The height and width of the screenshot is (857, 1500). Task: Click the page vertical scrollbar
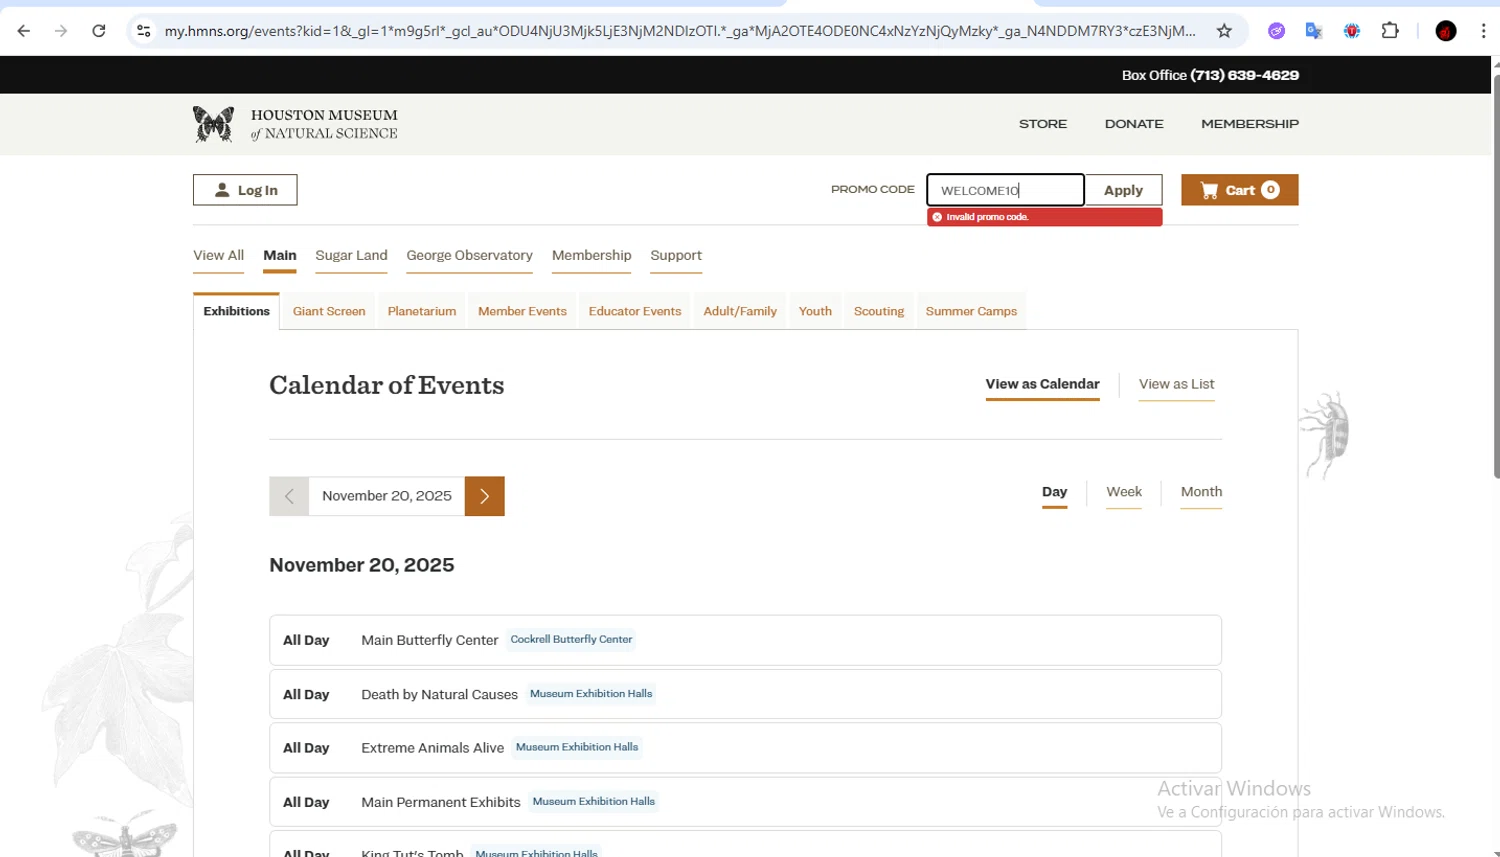[x=1495, y=275]
